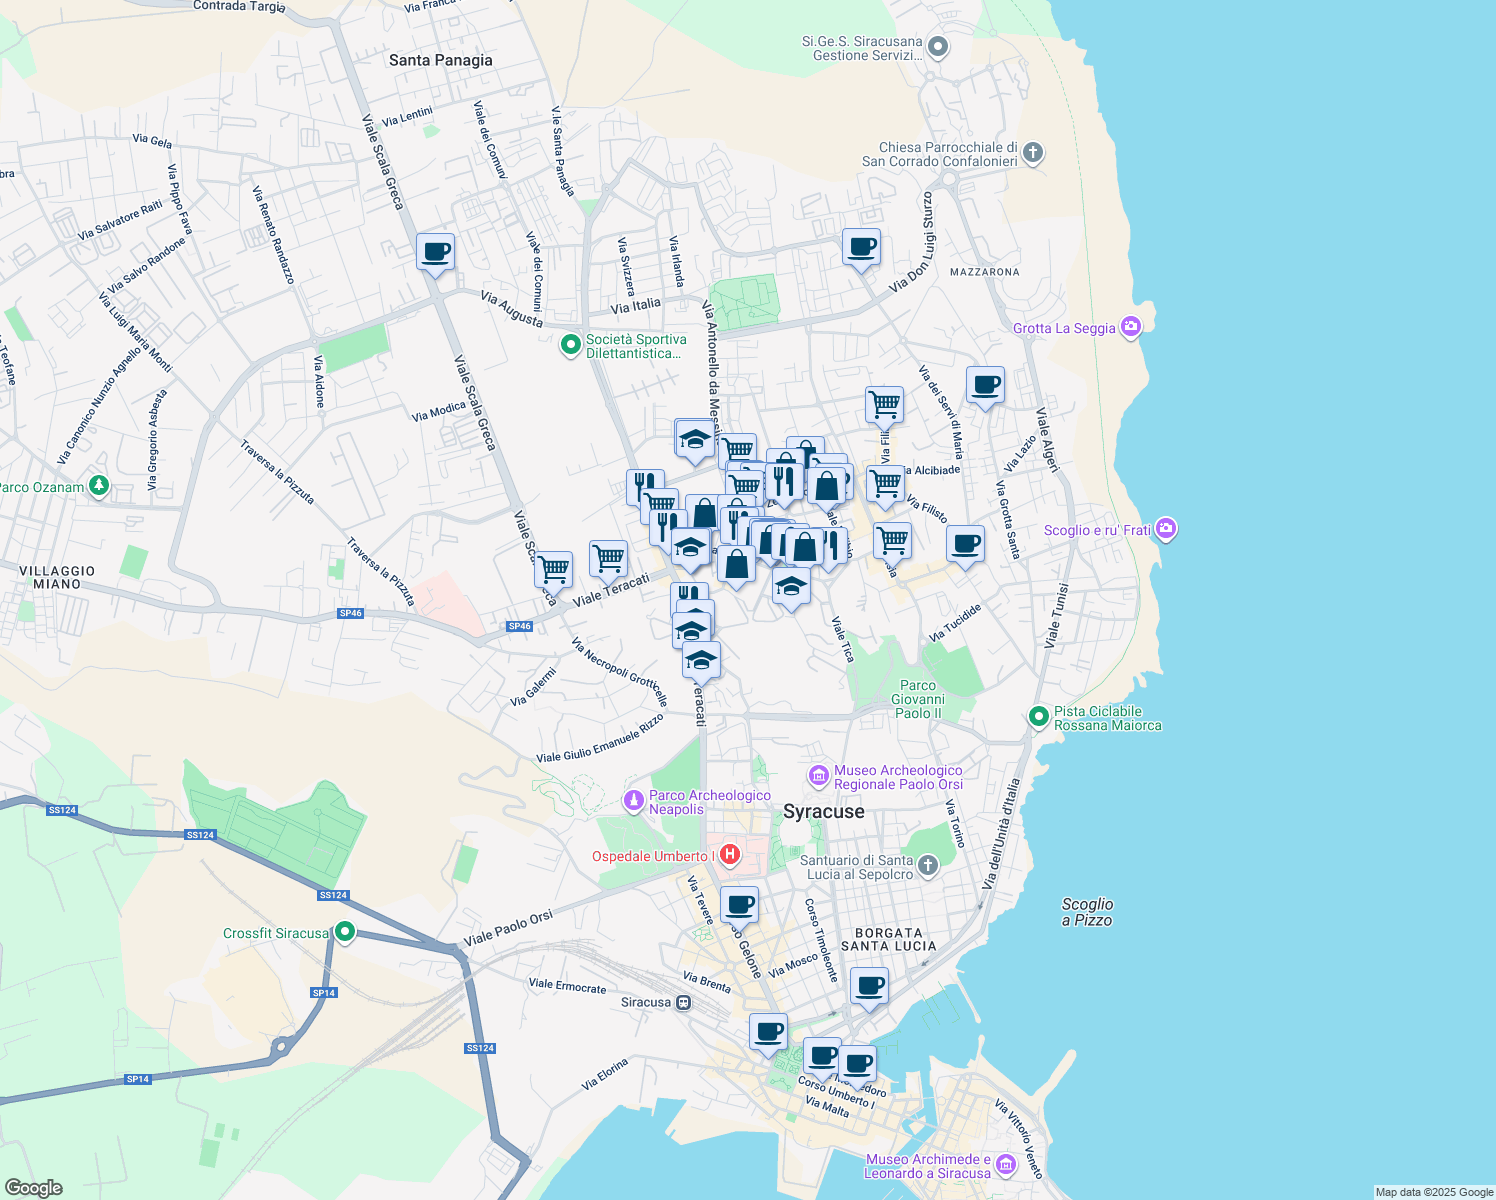This screenshot has height=1200, width=1496.
Task: Click the Parco Giovanni Paolo II label
Action: coord(918,699)
